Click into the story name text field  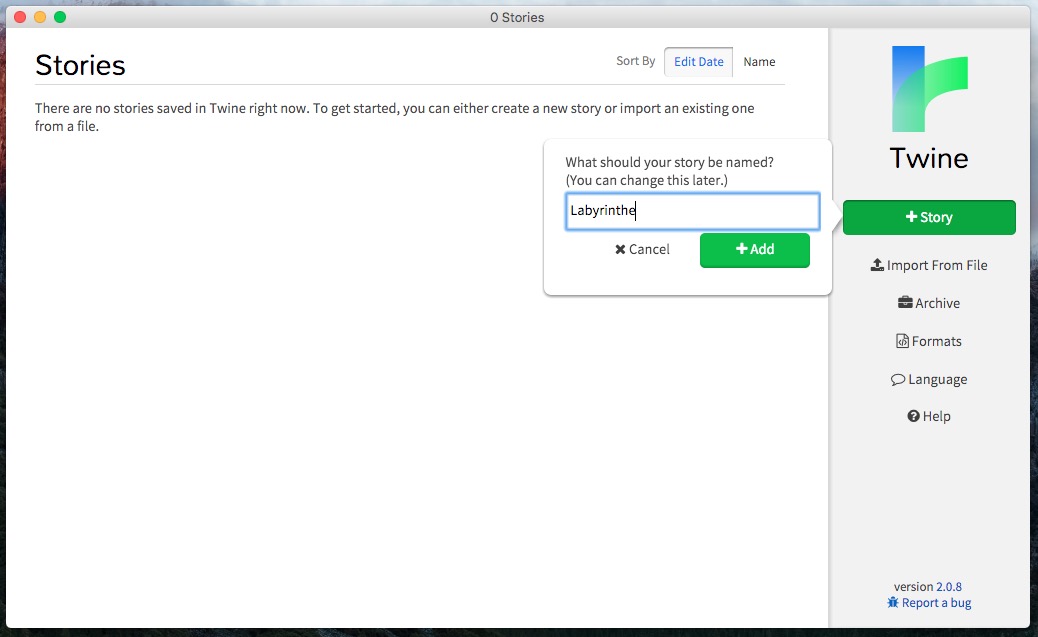pyautogui.click(x=692, y=211)
